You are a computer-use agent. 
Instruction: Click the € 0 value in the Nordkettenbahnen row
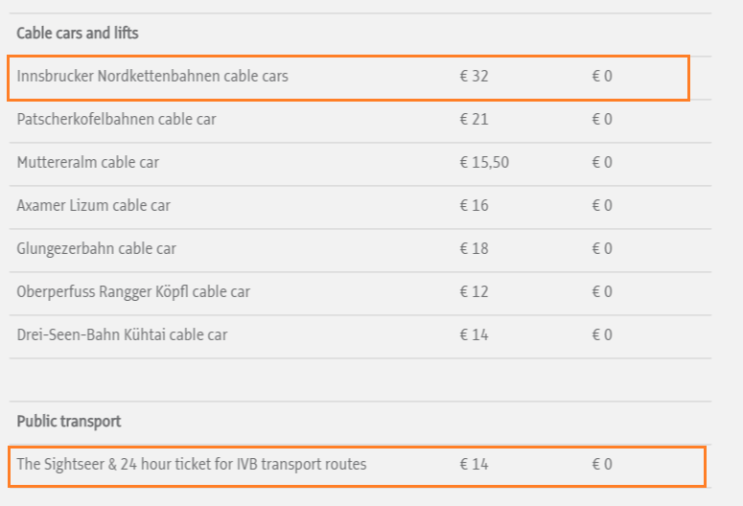601,76
